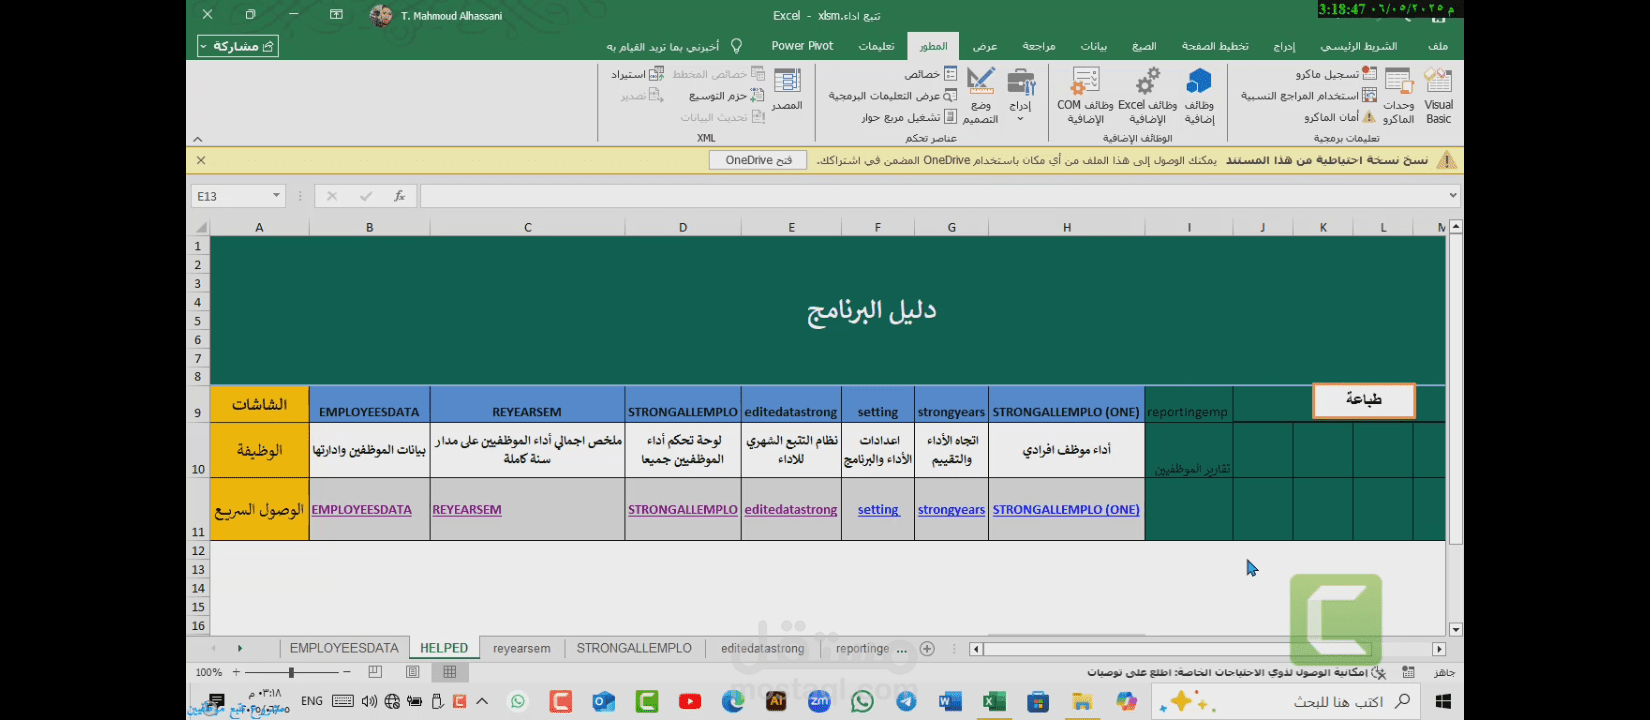Switch to Page Layout view in status bar
The width and height of the screenshot is (1650, 720).
point(412,672)
